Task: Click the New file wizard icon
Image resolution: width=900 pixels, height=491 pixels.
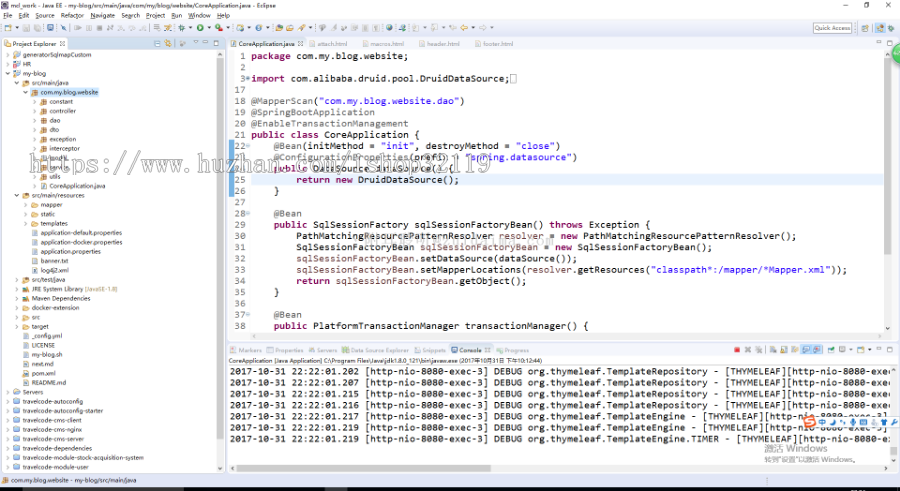Action: click(7, 28)
